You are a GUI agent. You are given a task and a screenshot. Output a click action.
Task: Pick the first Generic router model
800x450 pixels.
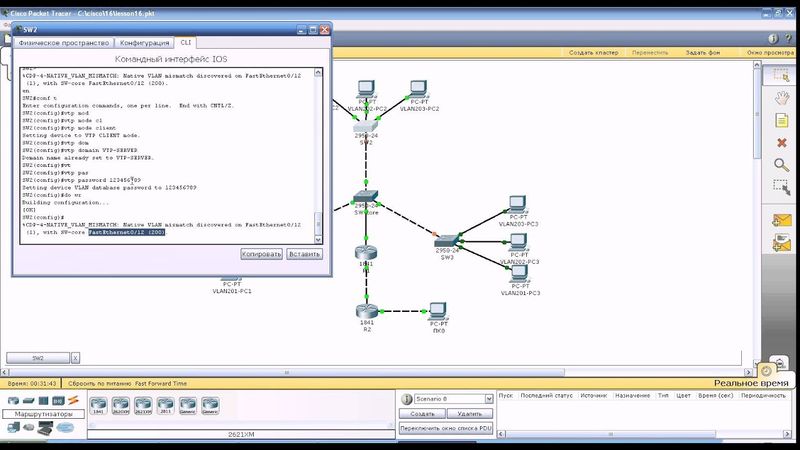pyautogui.click(x=188, y=406)
